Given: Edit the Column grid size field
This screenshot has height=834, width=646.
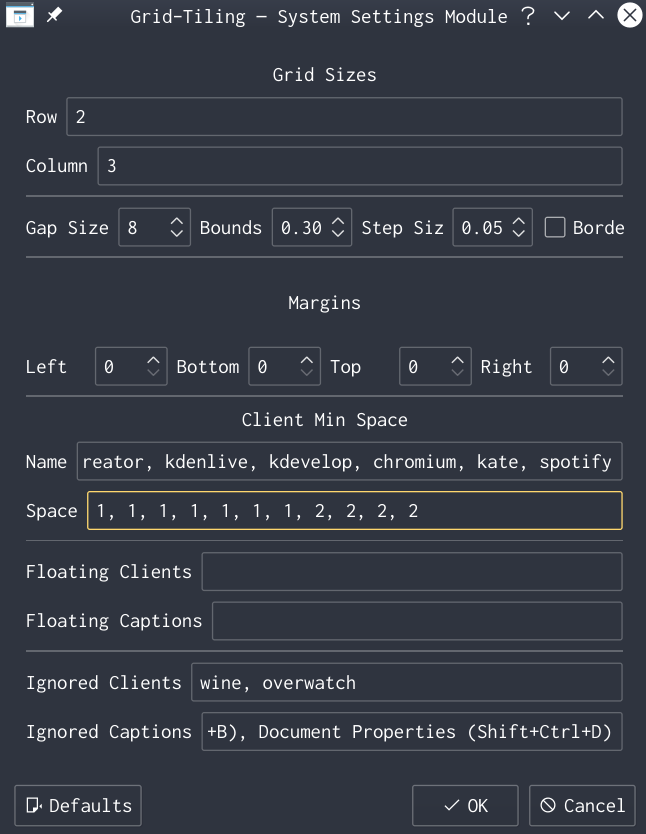Looking at the screenshot, I should [359, 166].
